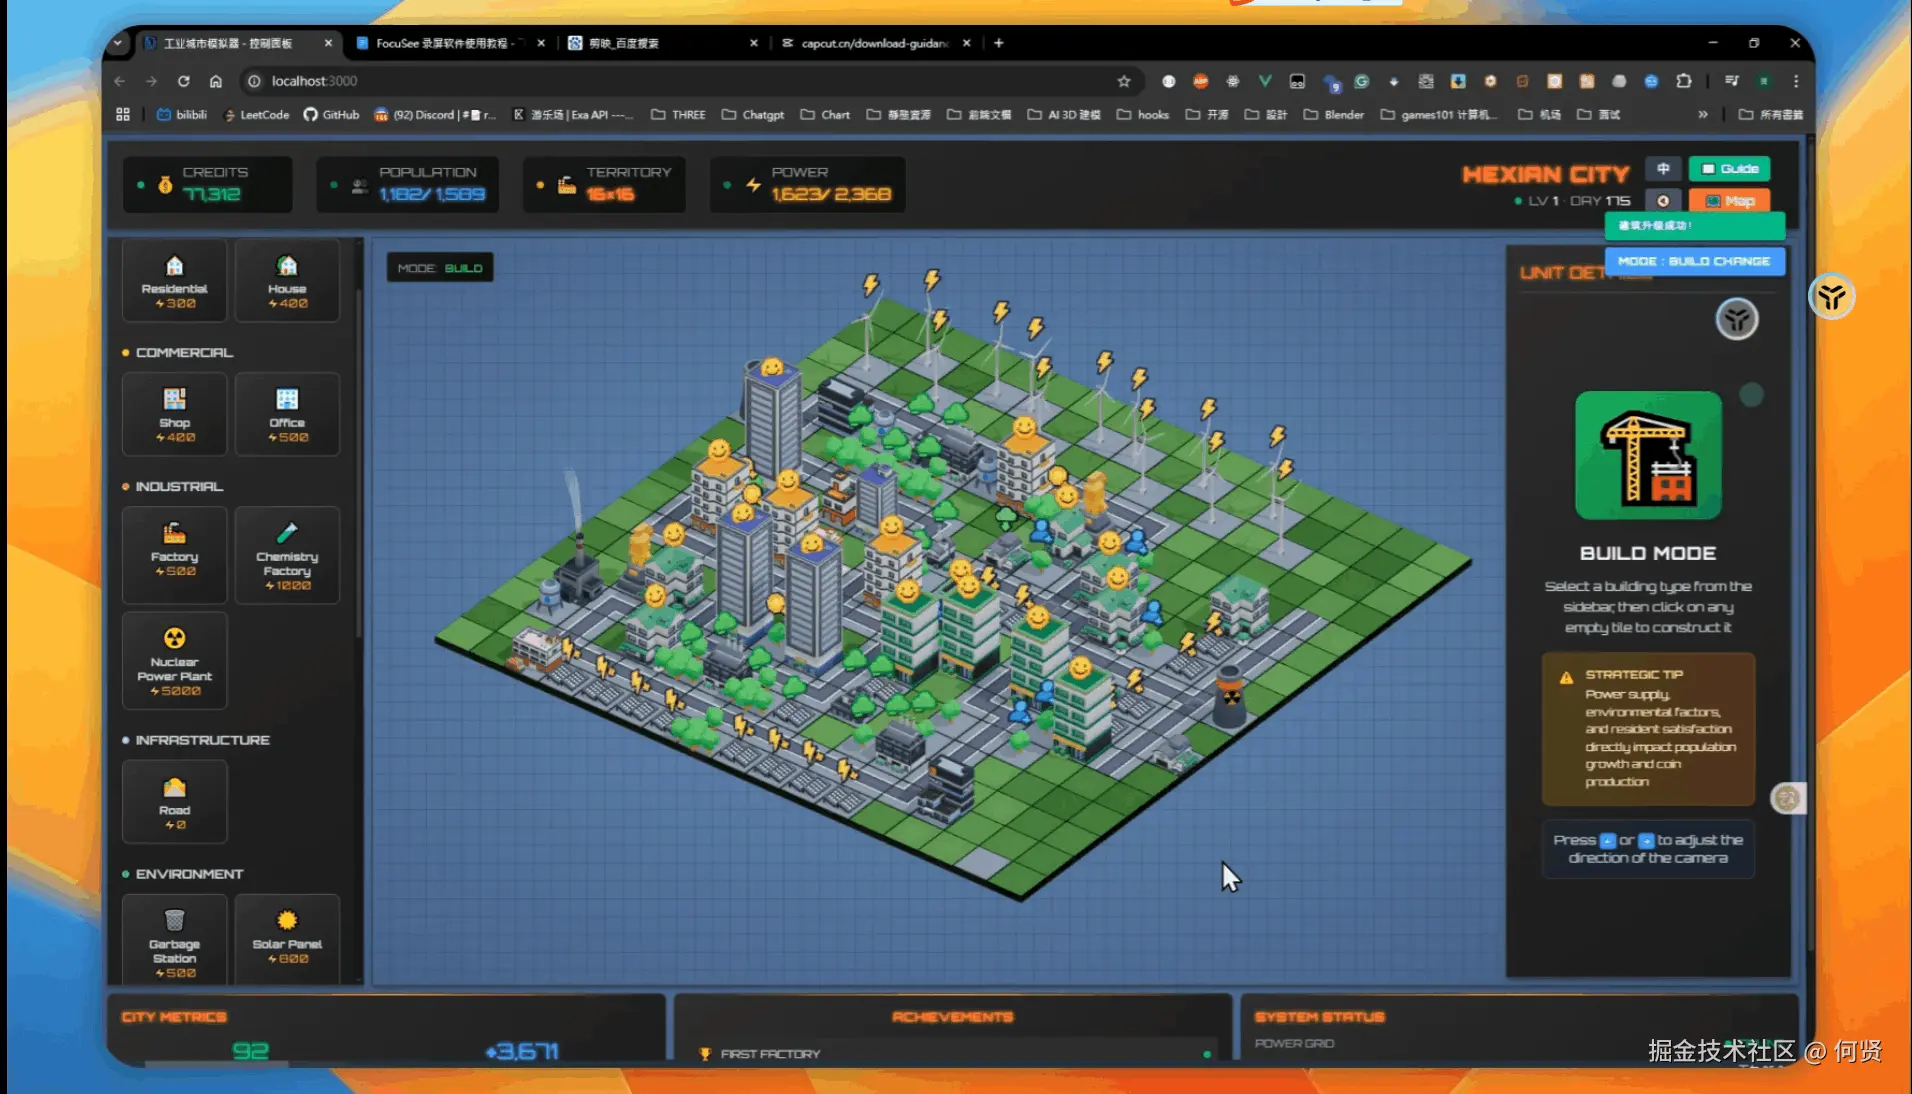This screenshot has height=1094, width=1912.
Task: Open the Guide button
Action: coord(1730,169)
